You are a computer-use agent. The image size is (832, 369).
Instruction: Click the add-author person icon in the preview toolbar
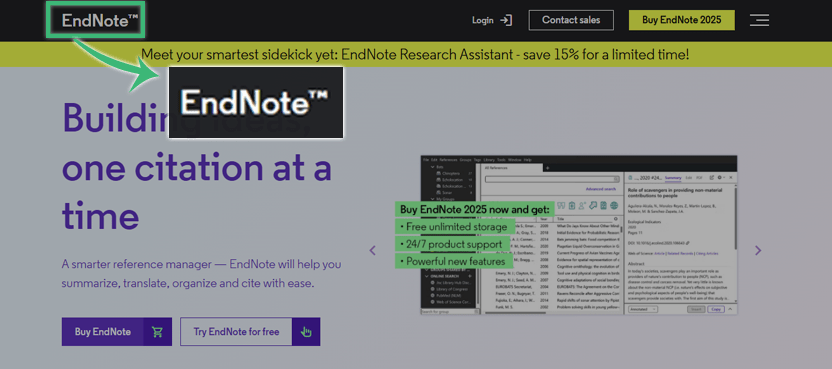click(x=582, y=205)
